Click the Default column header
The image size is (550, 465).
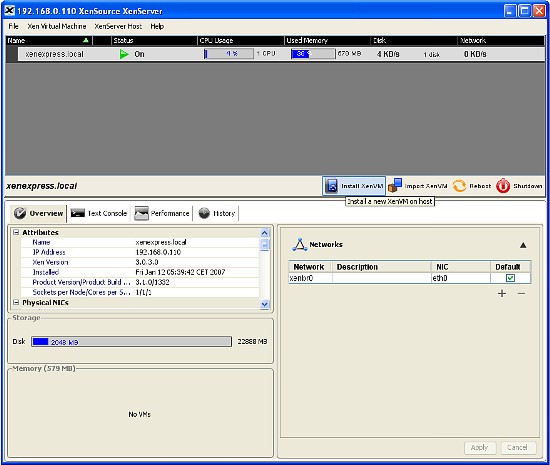(x=510, y=267)
